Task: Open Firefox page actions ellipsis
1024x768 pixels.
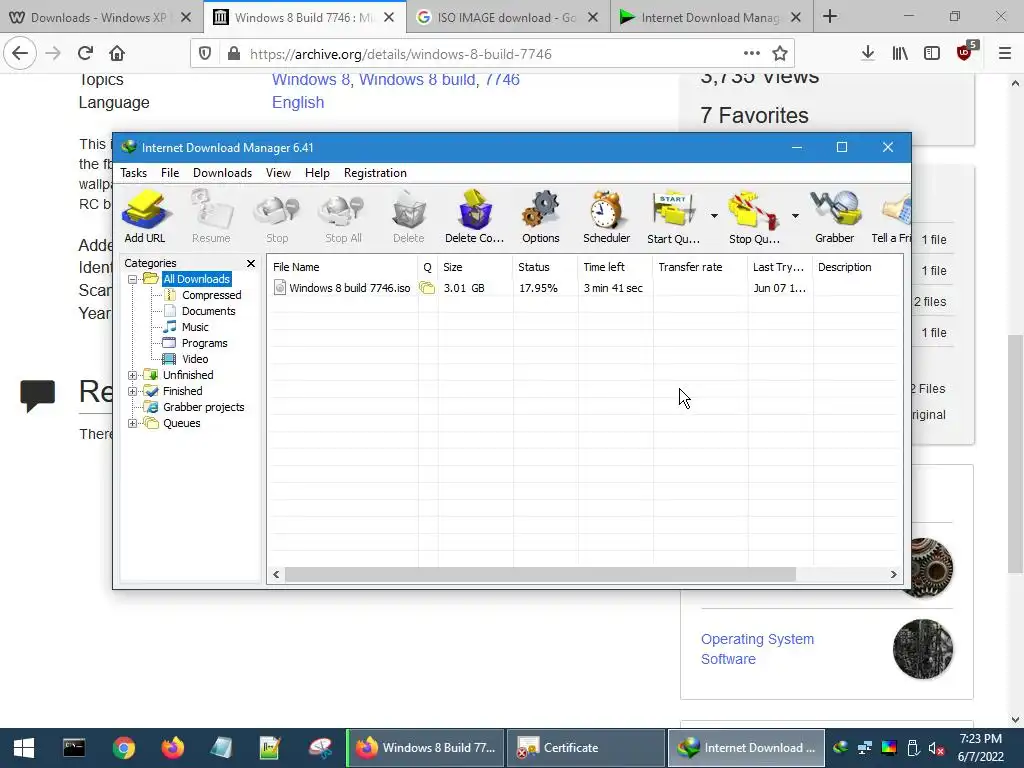Action: tap(752, 54)
